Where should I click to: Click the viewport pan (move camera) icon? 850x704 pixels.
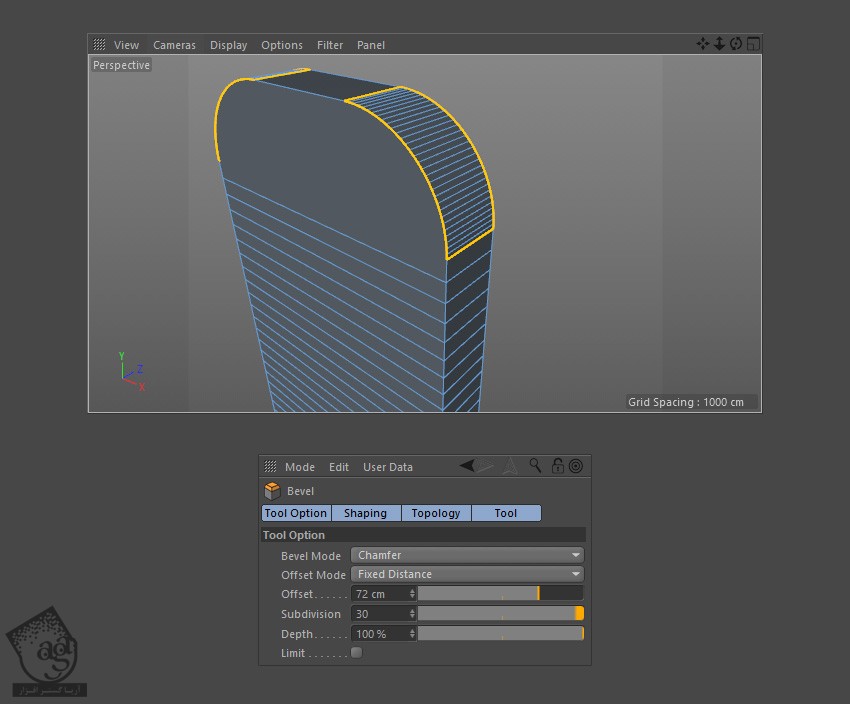(x=702, y=44)
